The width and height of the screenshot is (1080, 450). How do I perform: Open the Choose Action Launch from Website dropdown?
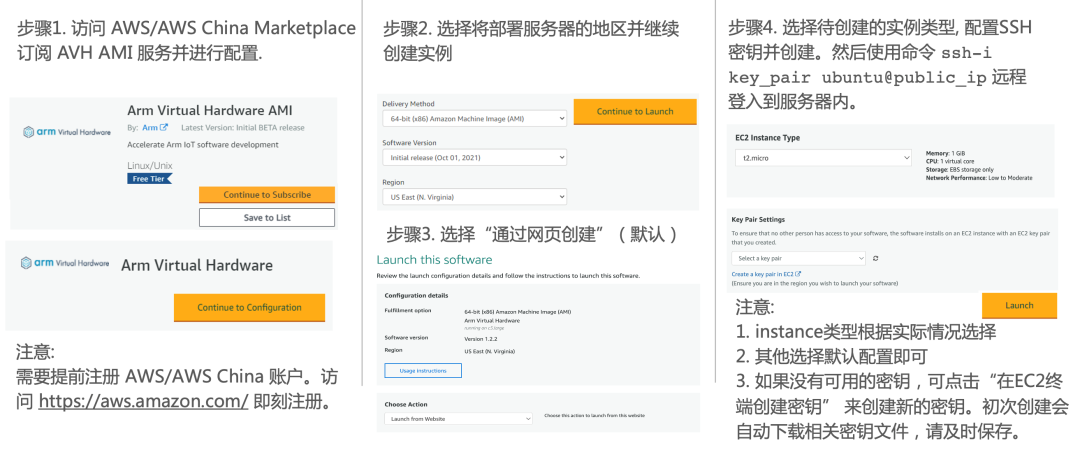[x=458, y=418]
